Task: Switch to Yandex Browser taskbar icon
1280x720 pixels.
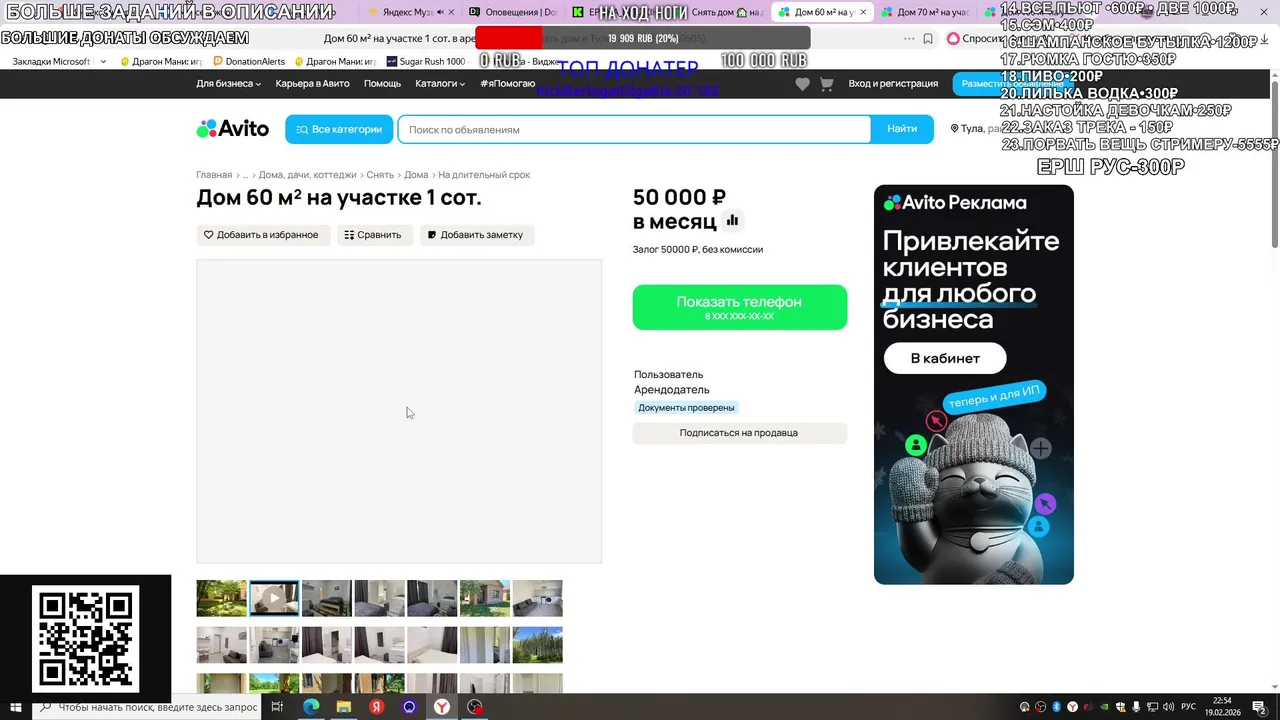Action: tap(442, 707)
